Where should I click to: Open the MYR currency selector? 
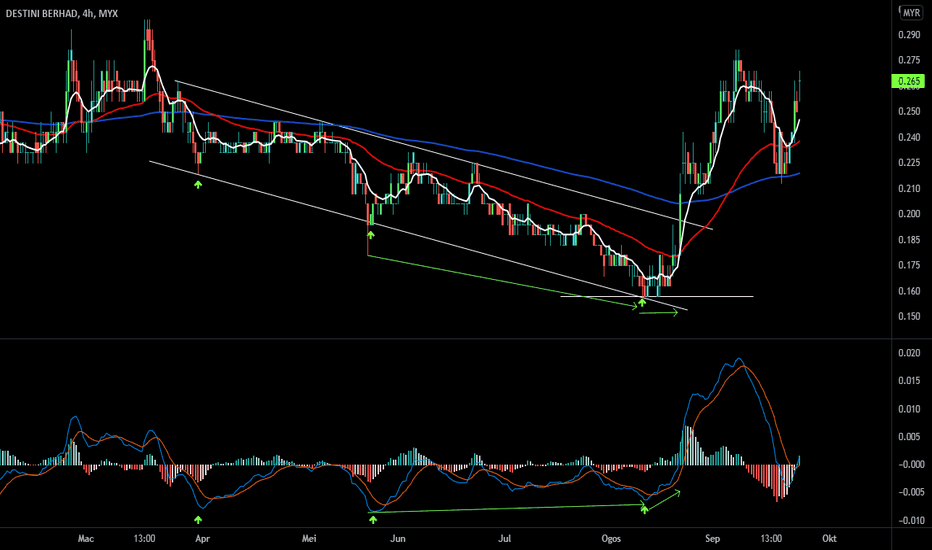(x=911, y=12)
